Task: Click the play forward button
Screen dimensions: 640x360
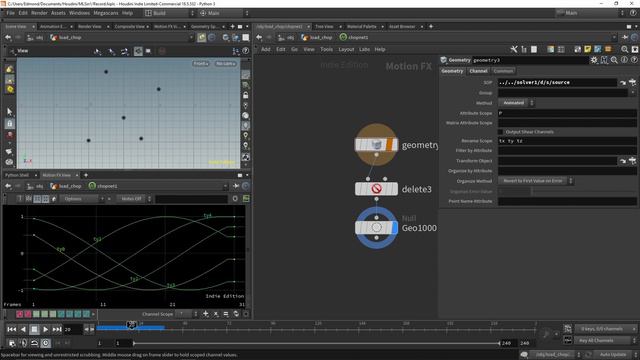Action: tap(45, 329)
